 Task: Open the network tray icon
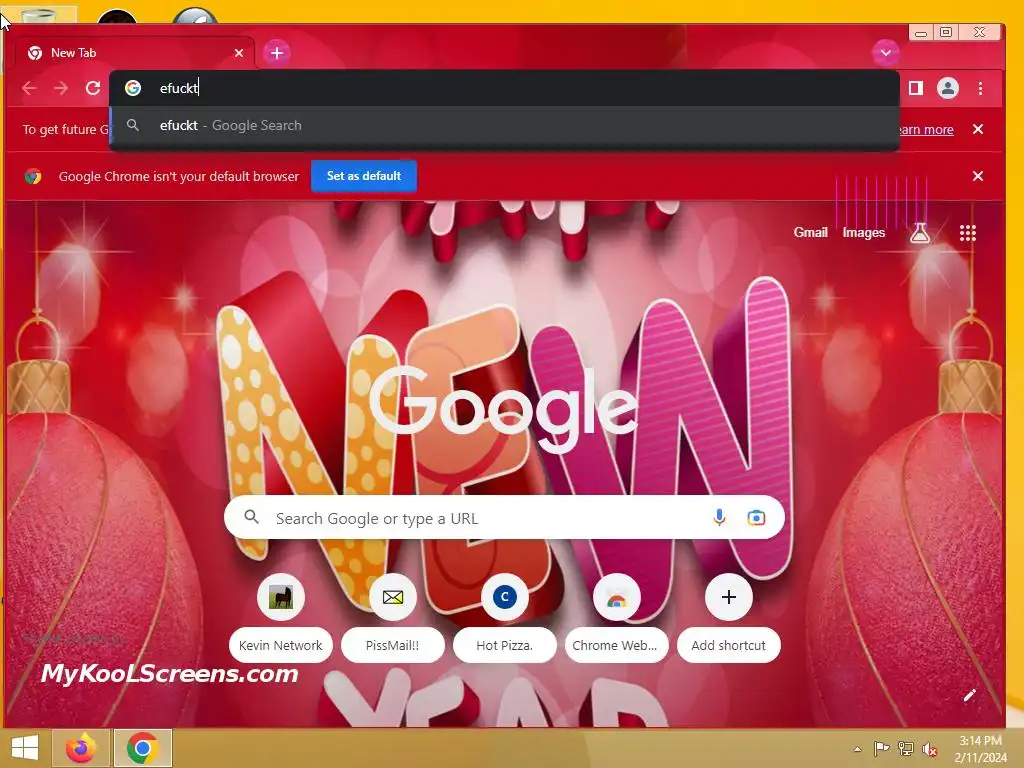[x=906, y=748]
